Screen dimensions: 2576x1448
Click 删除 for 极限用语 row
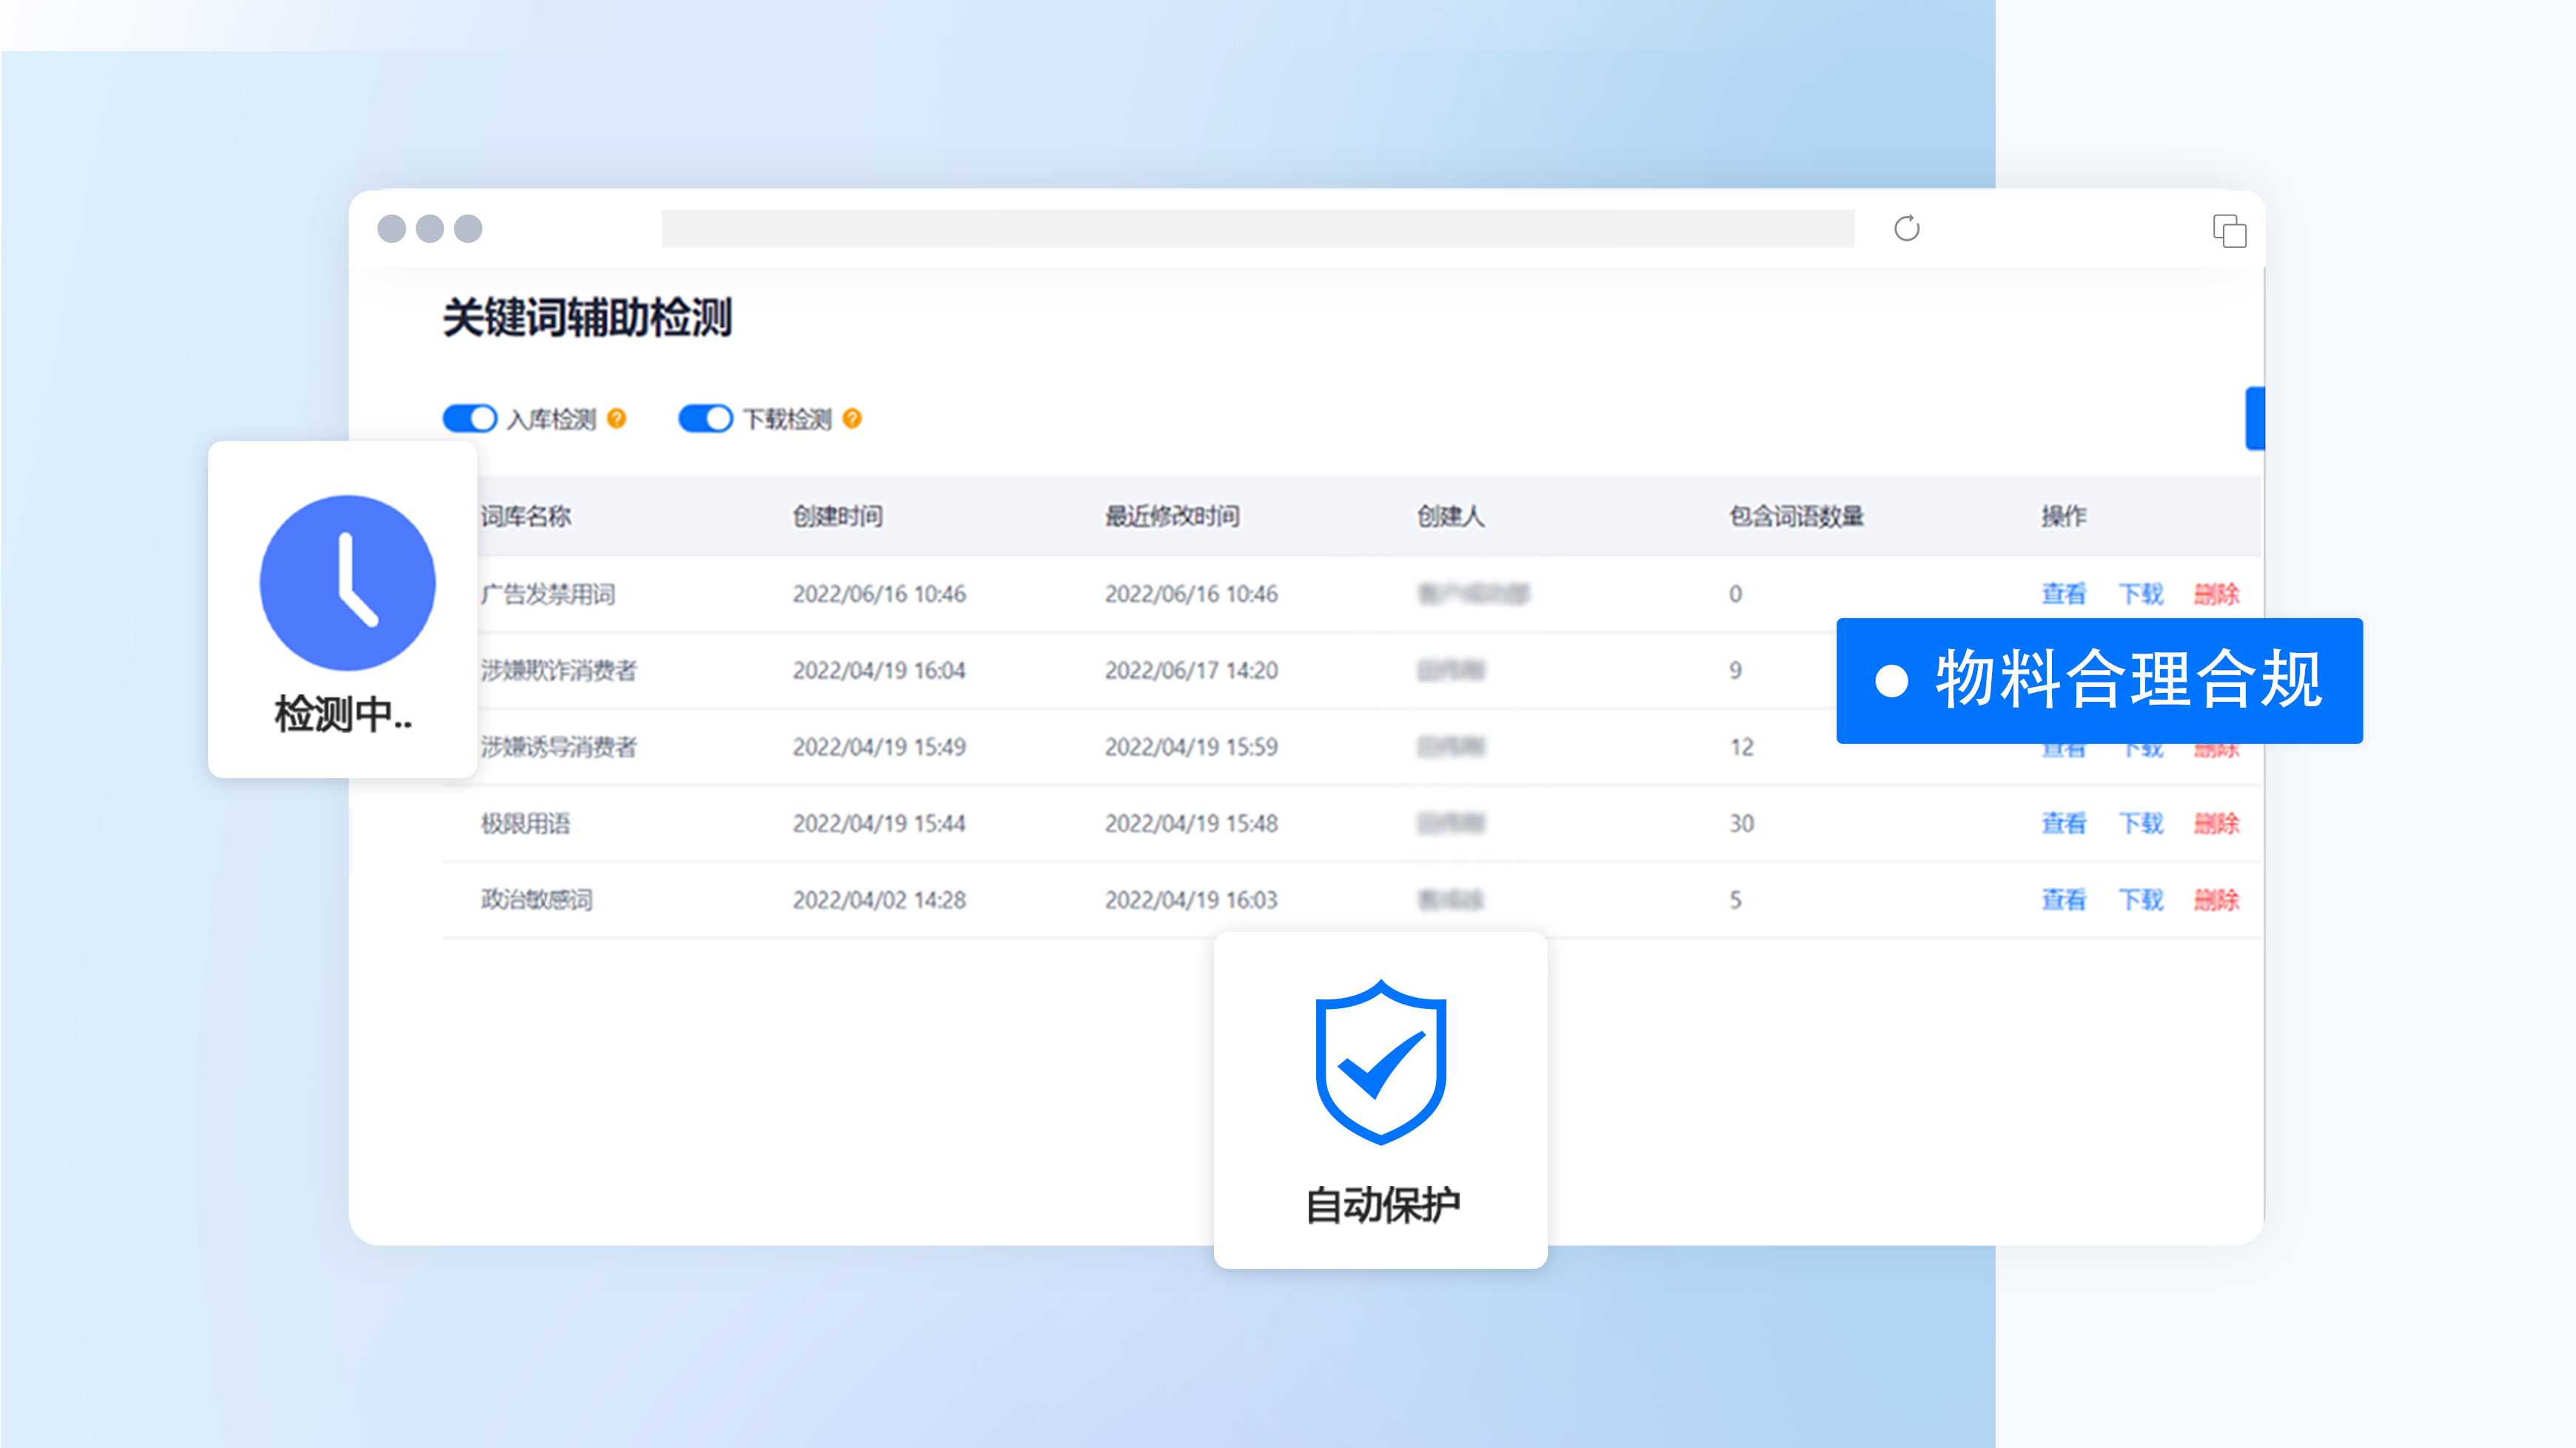click(2216, 823)
